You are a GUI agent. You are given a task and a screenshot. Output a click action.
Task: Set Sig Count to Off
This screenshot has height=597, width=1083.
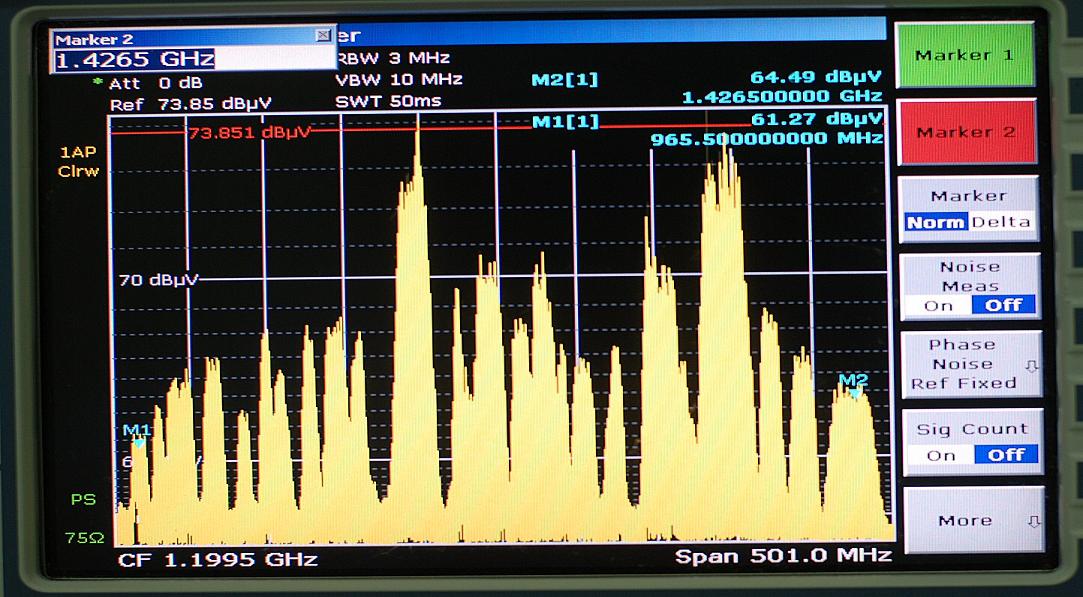click(x=1005, y=455)
